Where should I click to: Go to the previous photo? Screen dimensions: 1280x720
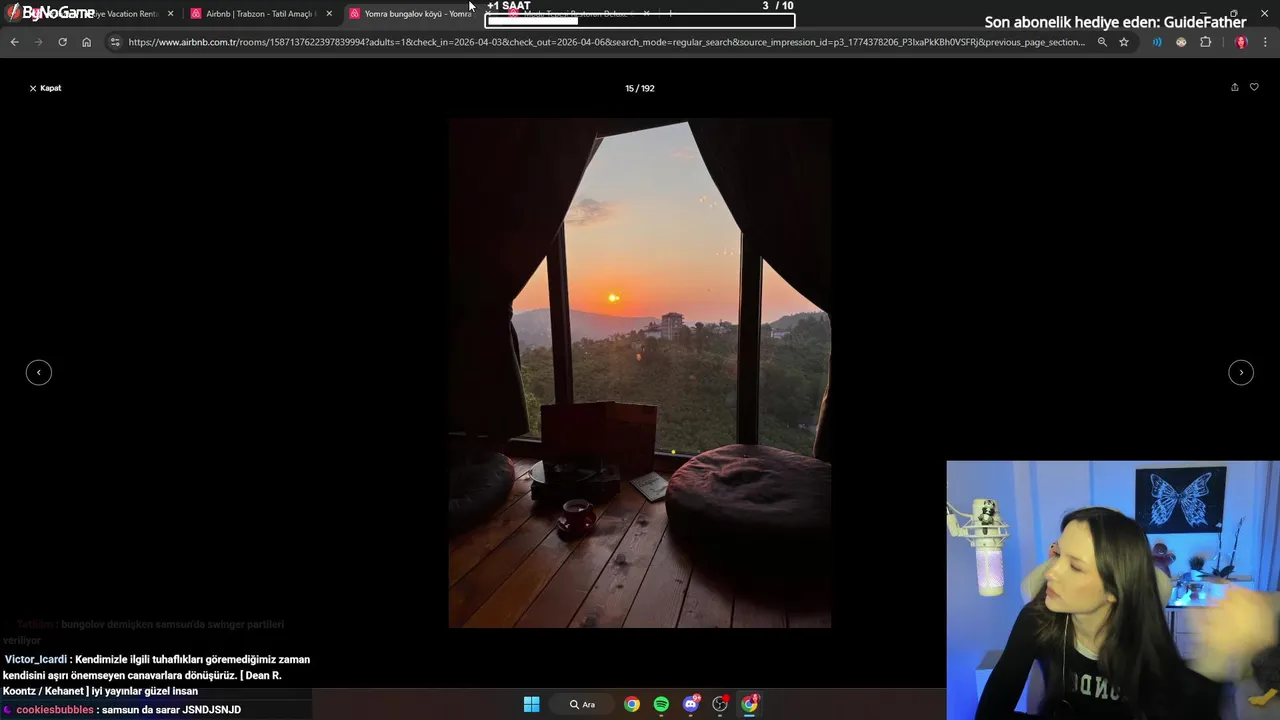38,372
